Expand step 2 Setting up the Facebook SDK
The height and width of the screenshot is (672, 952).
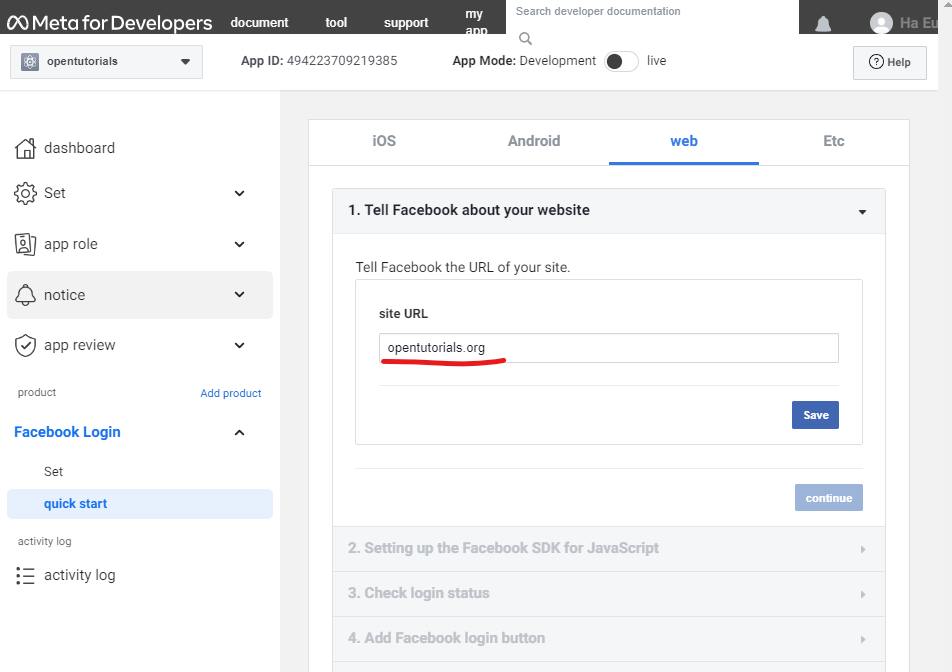pos(608,549)
